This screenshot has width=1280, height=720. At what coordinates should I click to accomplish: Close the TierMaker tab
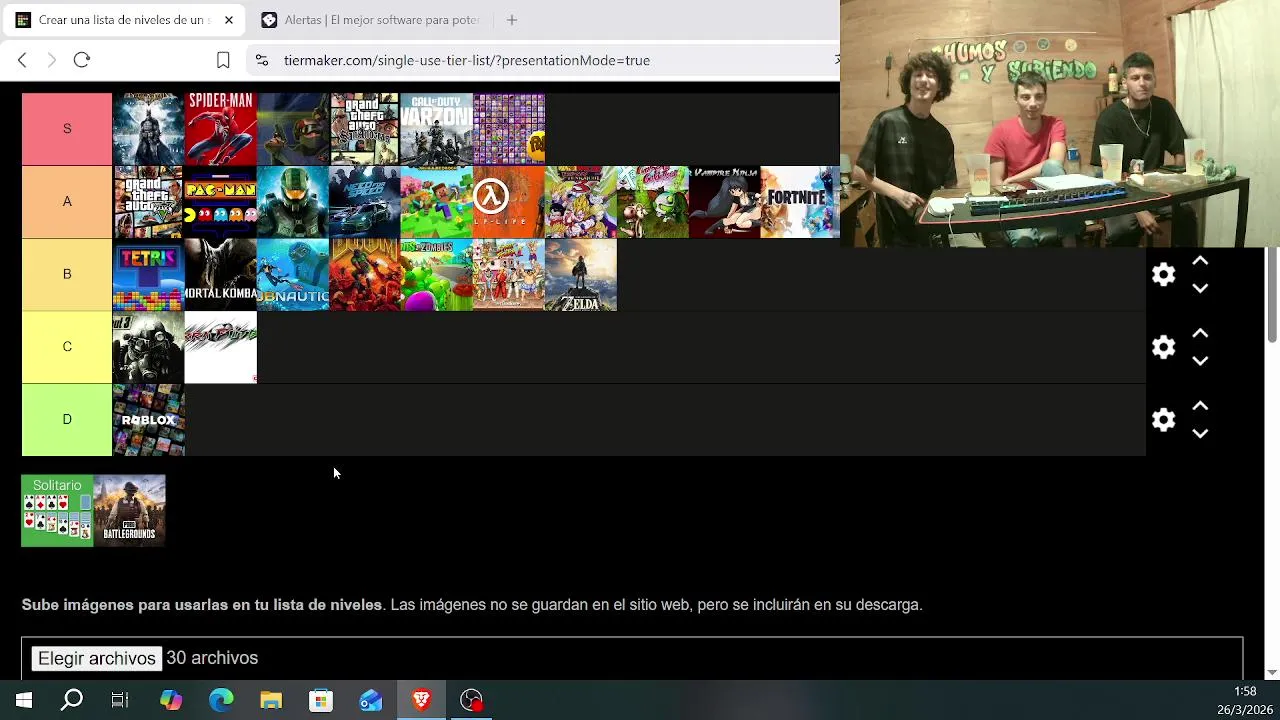click(228, 20)
